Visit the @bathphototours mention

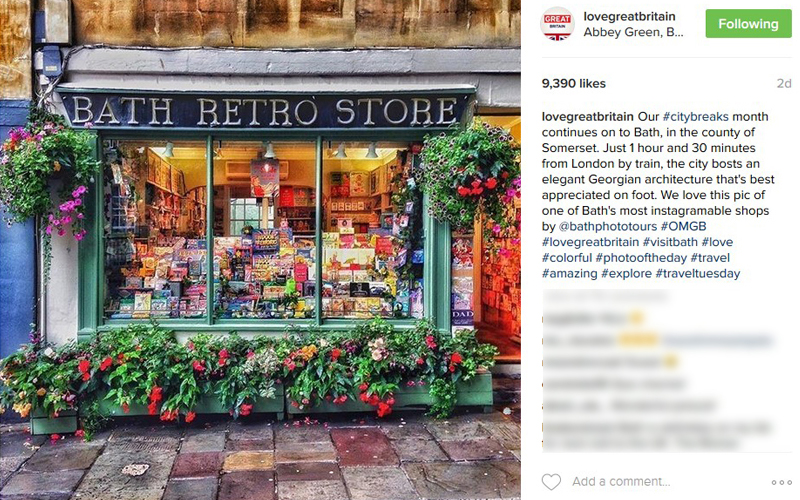tap(608, 226)
